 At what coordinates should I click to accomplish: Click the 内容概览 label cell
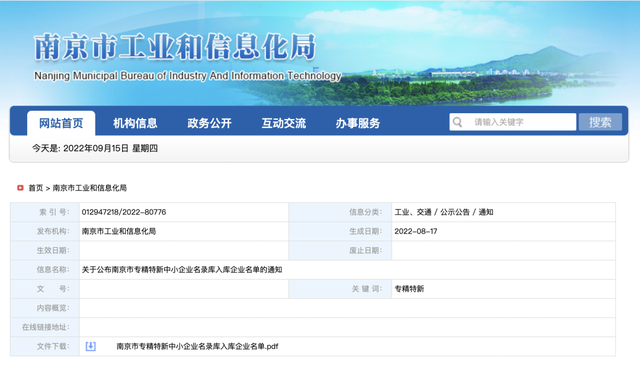tap(45, 308)
